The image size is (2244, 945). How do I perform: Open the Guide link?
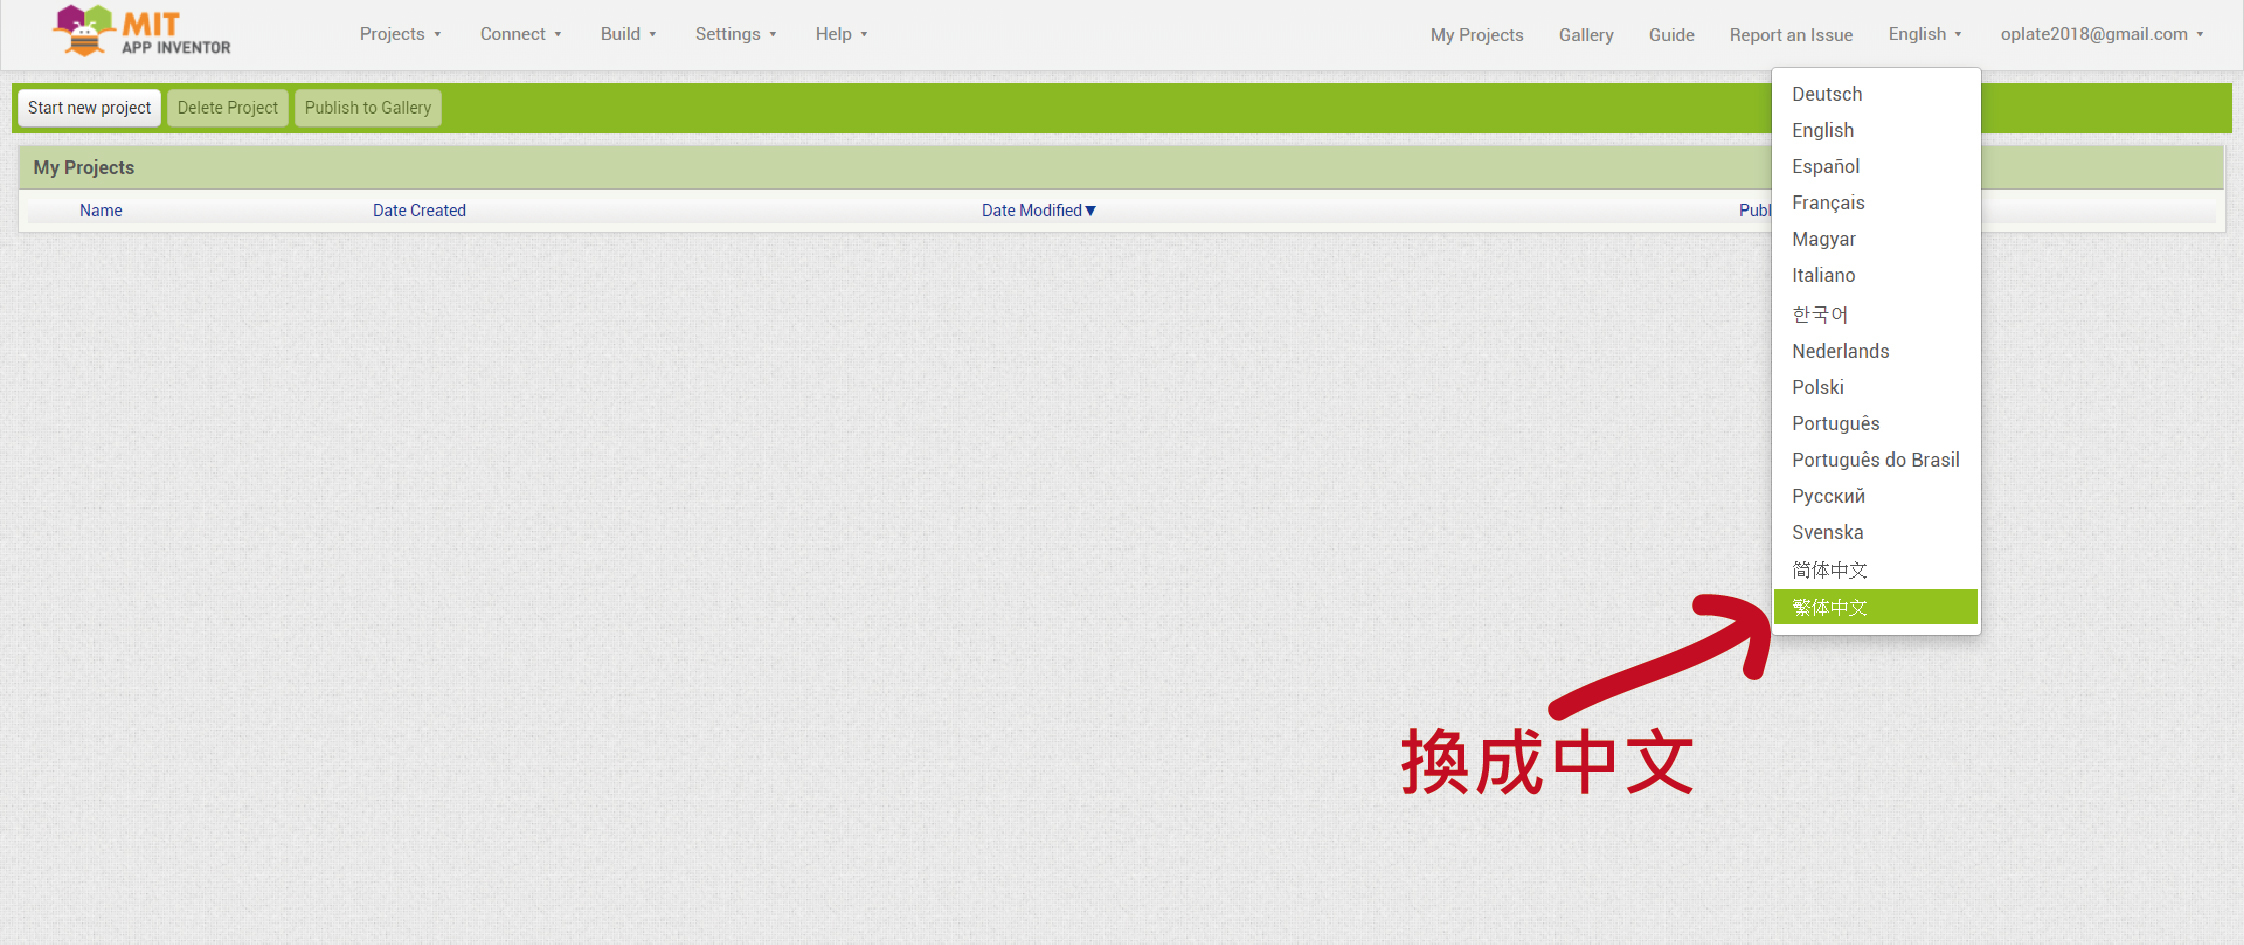(x=1671, y=35)
